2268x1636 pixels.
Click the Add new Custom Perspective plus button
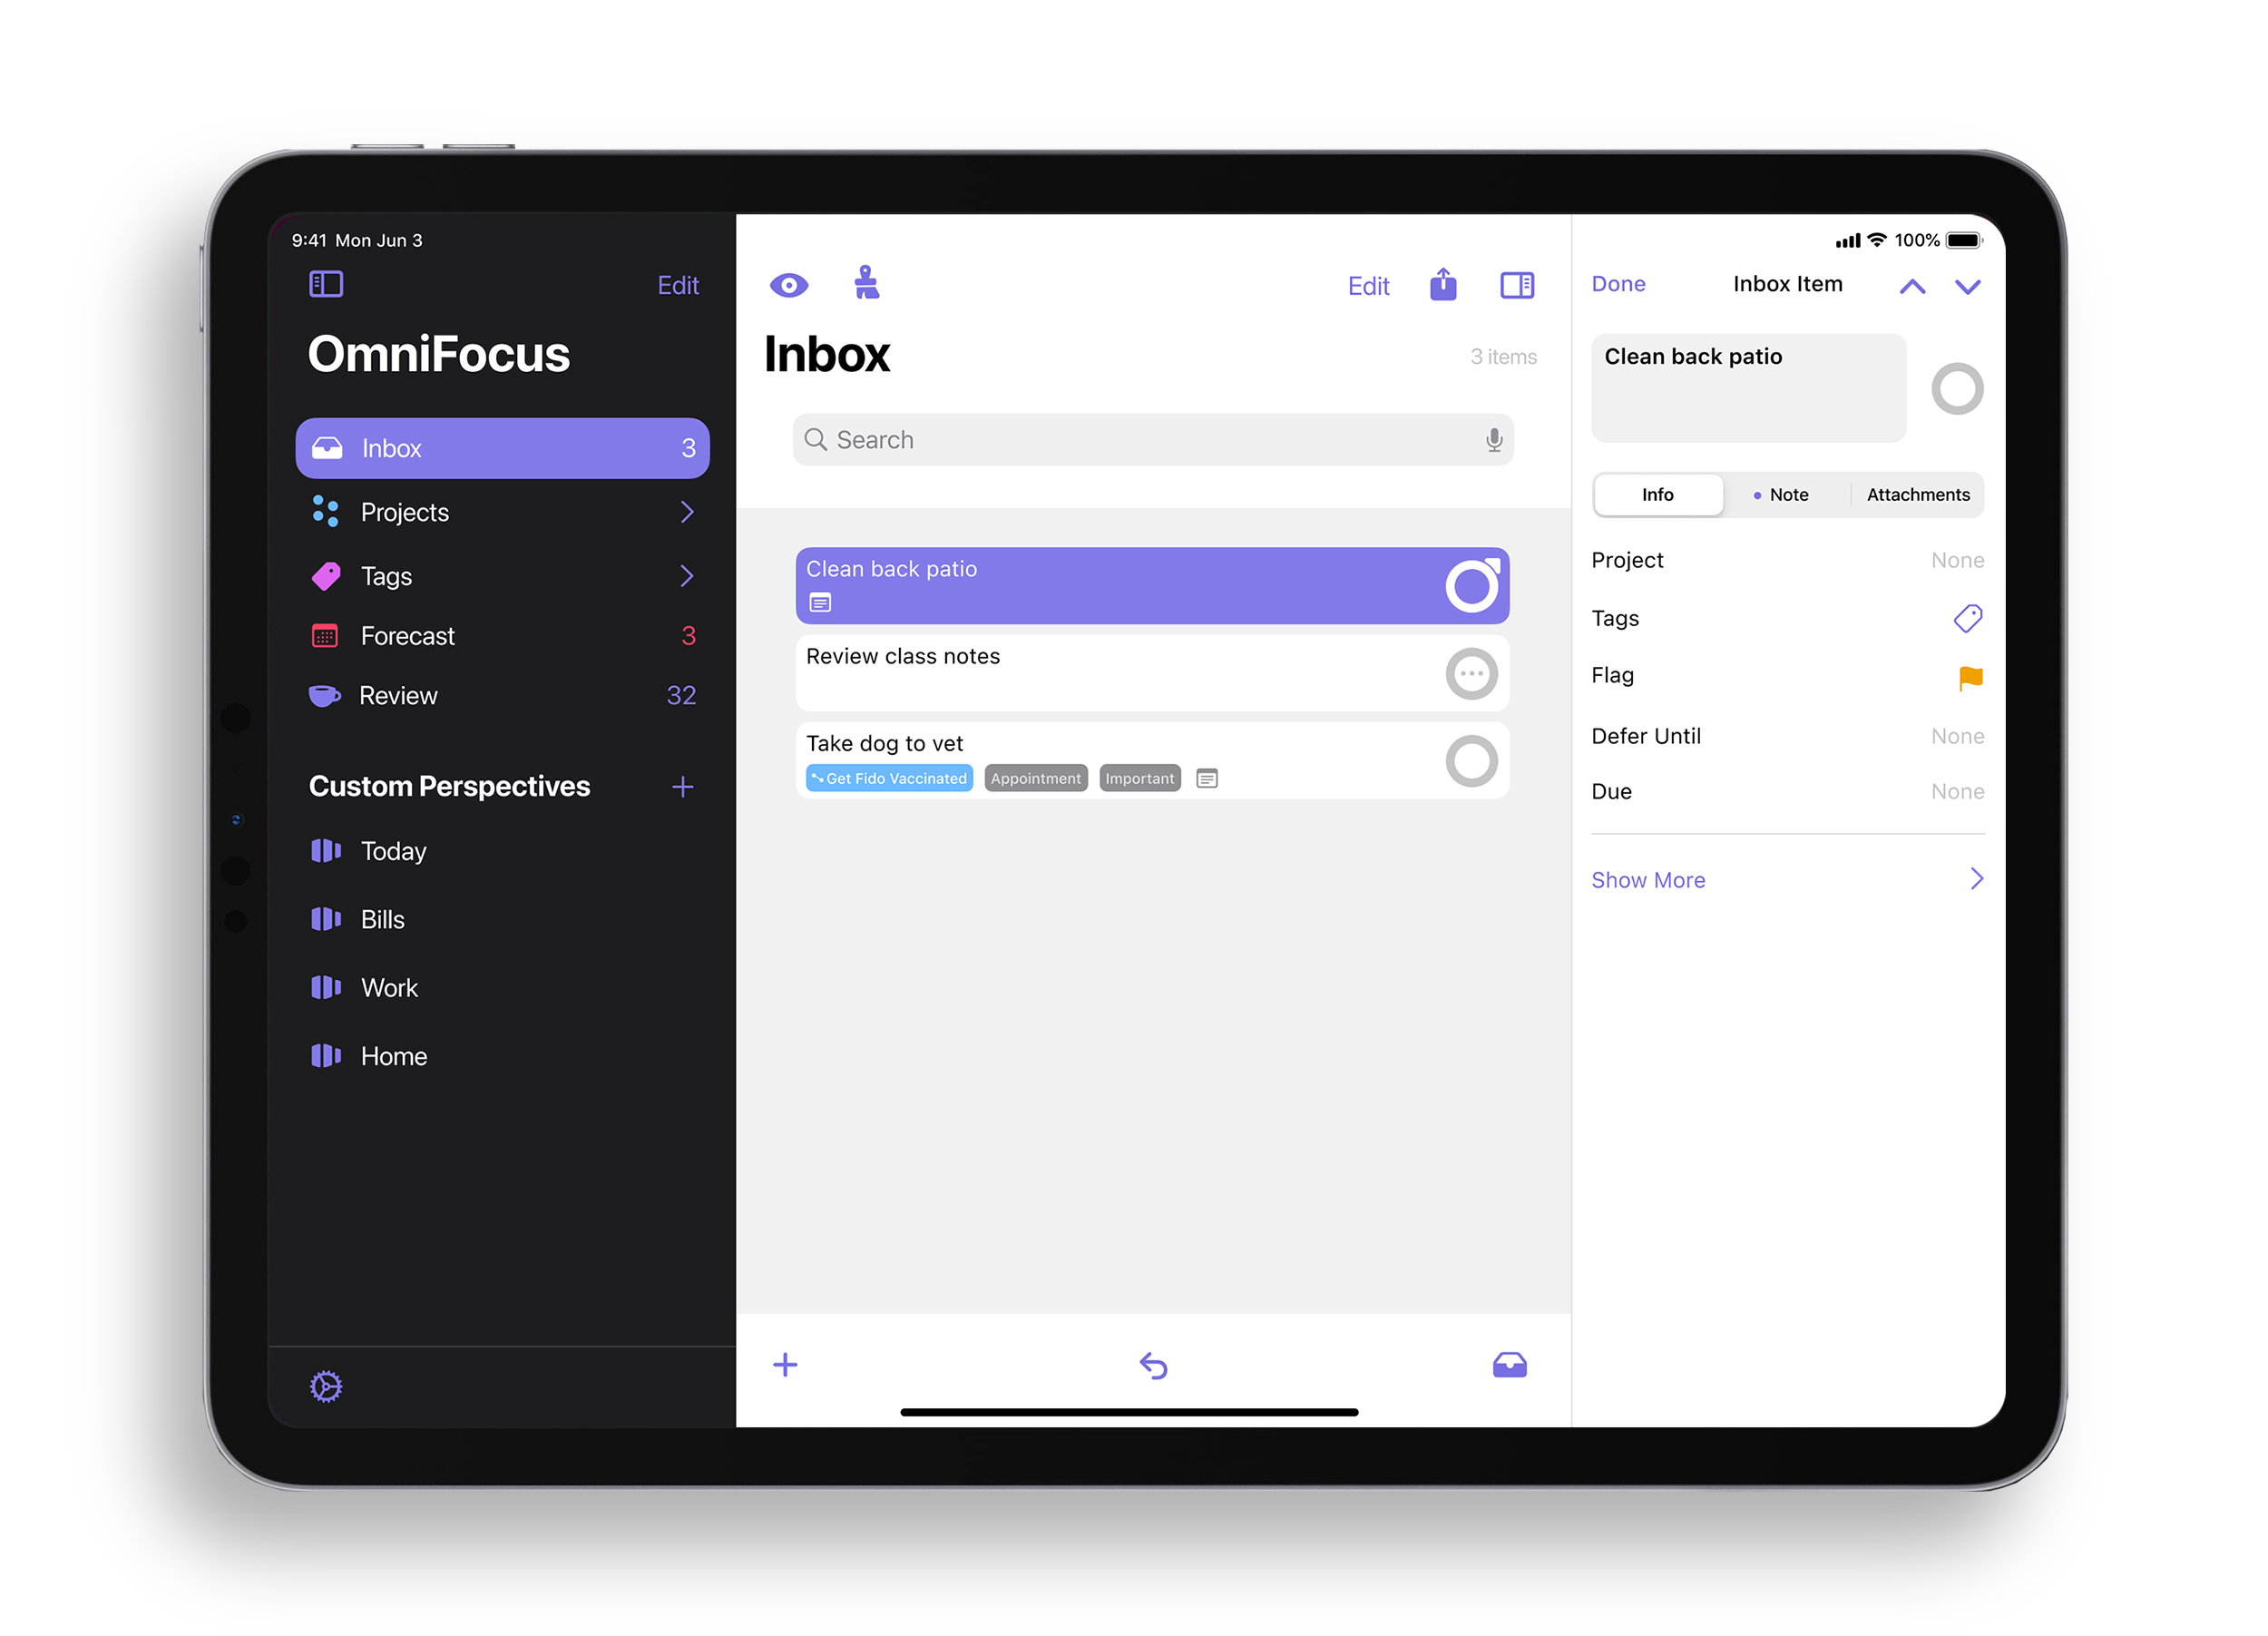tap(683, 788)
